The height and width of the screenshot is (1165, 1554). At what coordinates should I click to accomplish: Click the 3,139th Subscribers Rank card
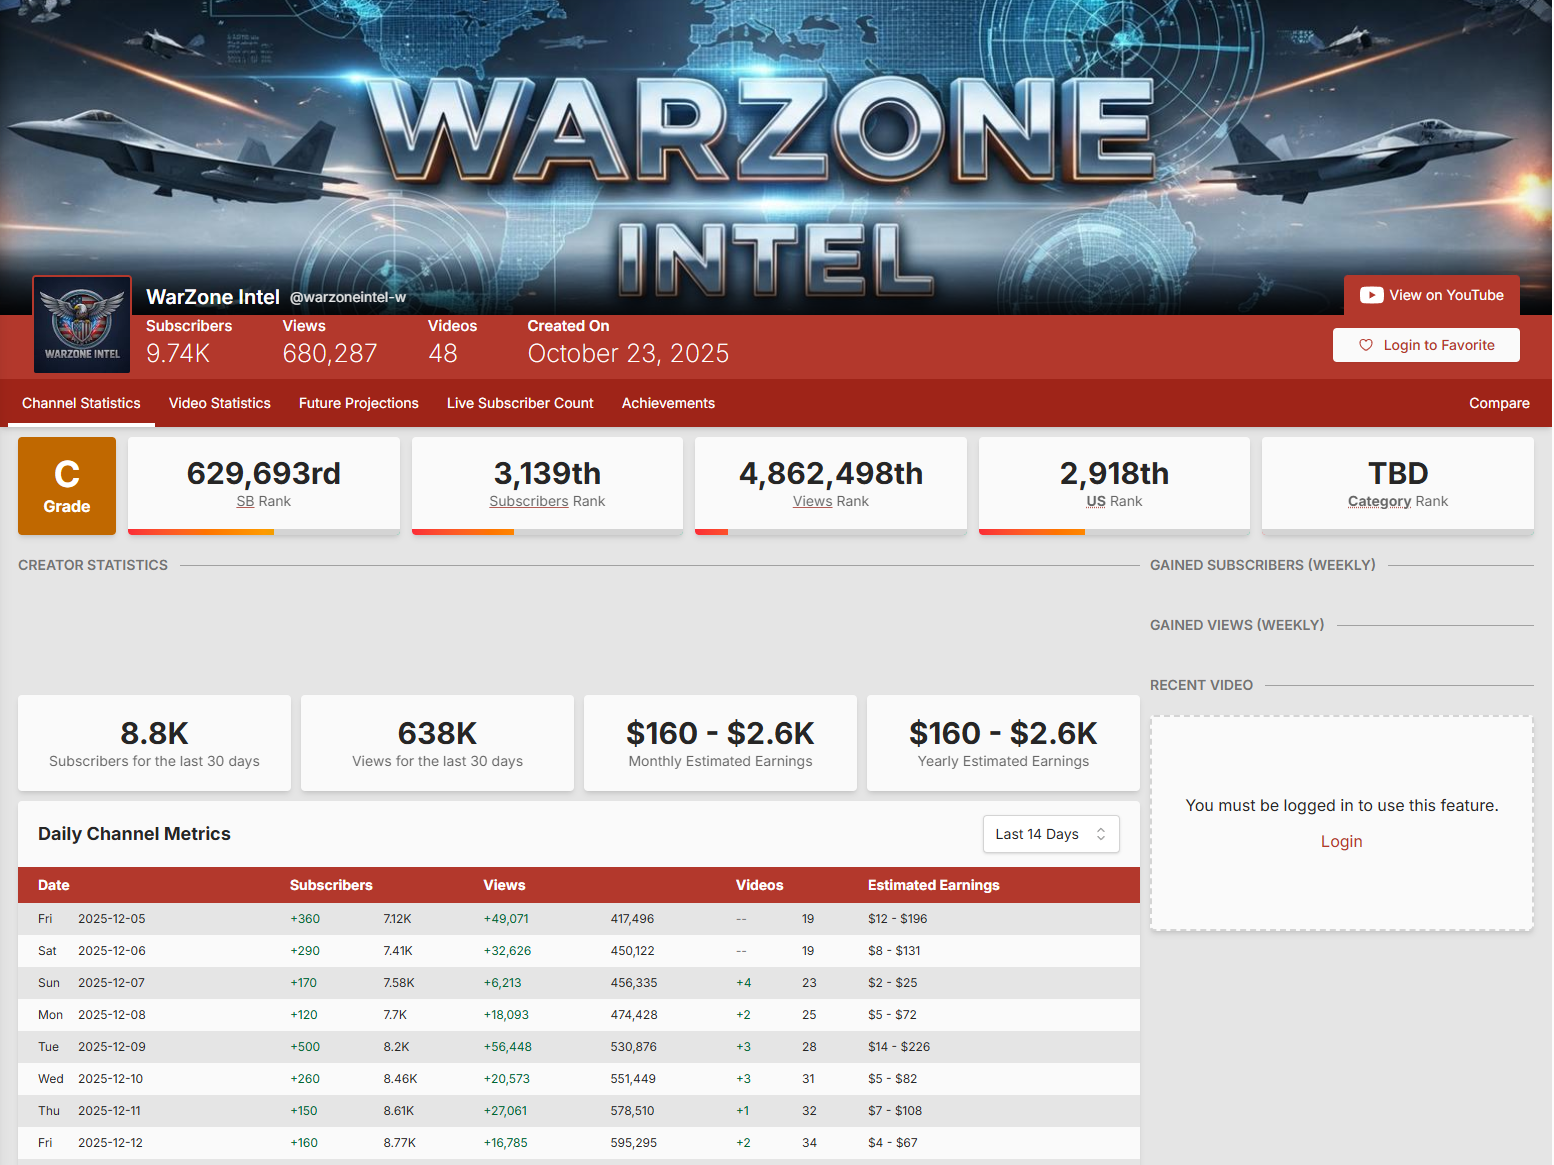click(547, 484)
